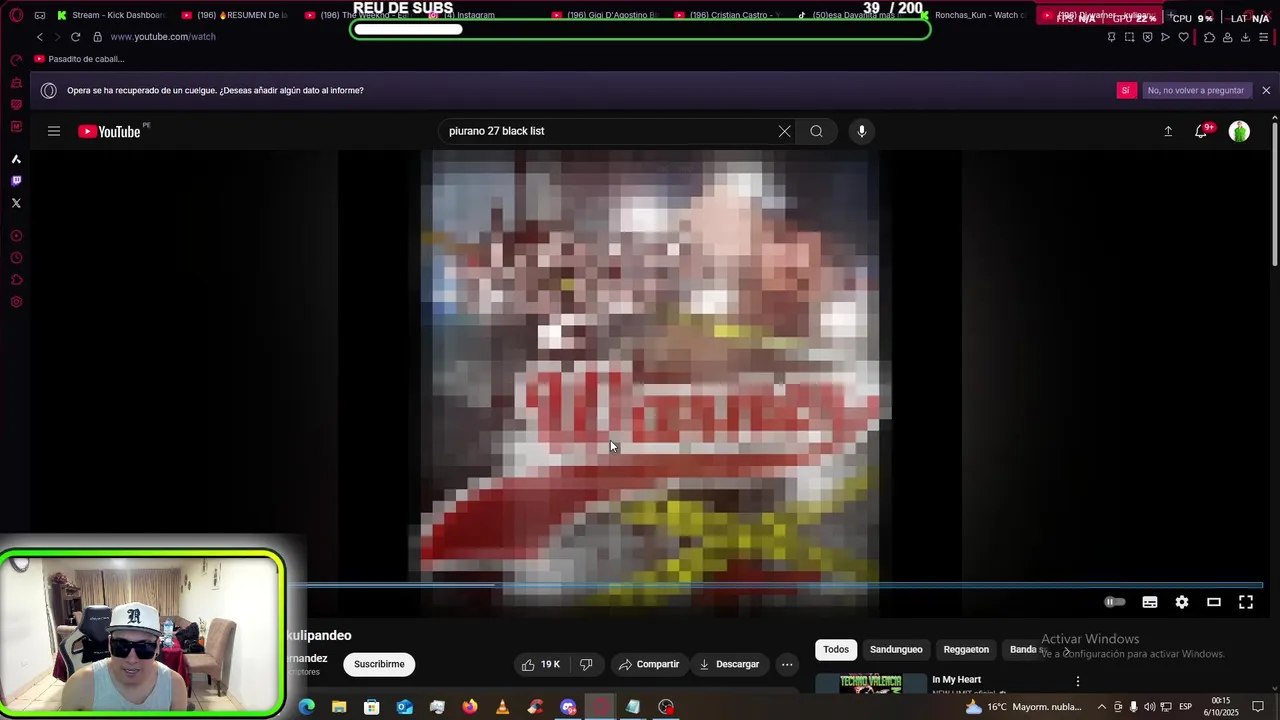Switch to the Ronchas_Kun tab
The height and width of the screenshot is (720, 1280).
[973, 15]
